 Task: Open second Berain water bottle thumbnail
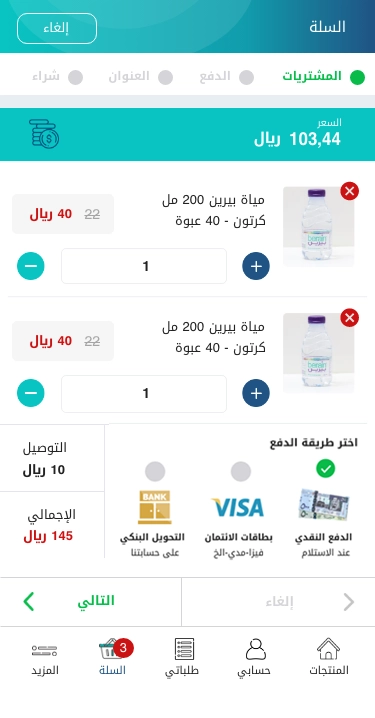point(318,353)
